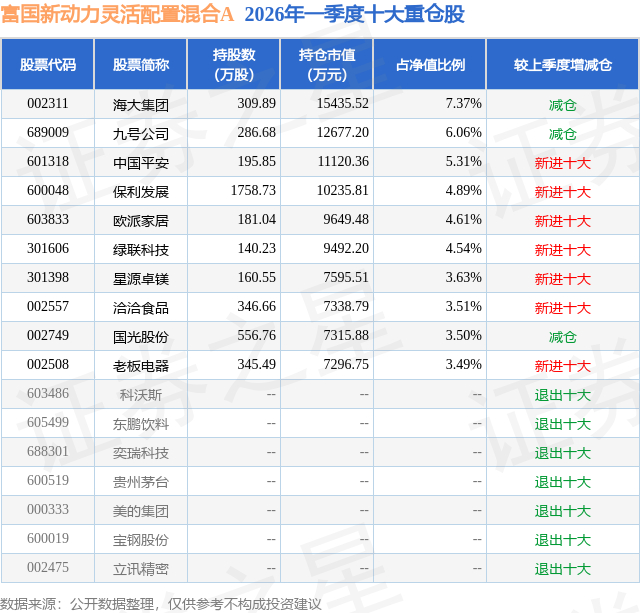Open the 海大集团 stock name

pos(141,105)
